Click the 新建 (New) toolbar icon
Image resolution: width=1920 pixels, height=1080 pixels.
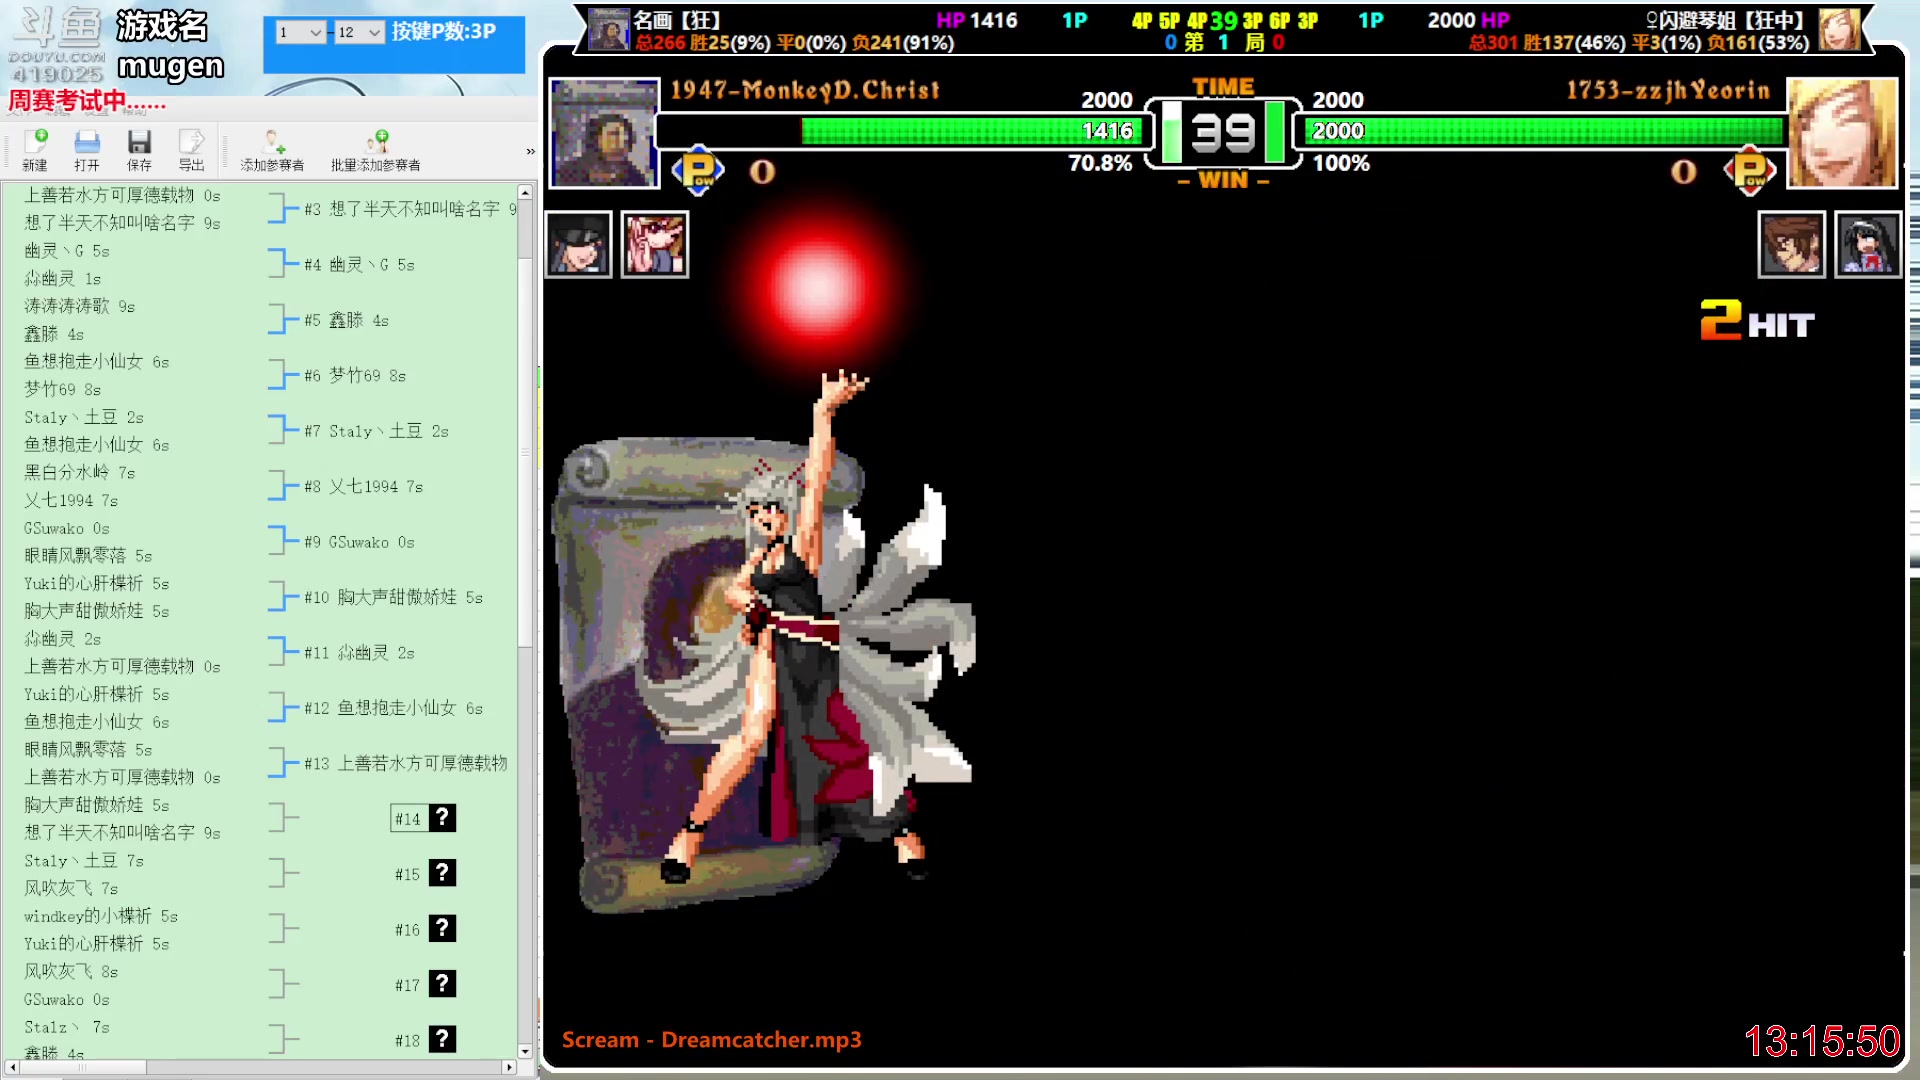click(35, 149)
